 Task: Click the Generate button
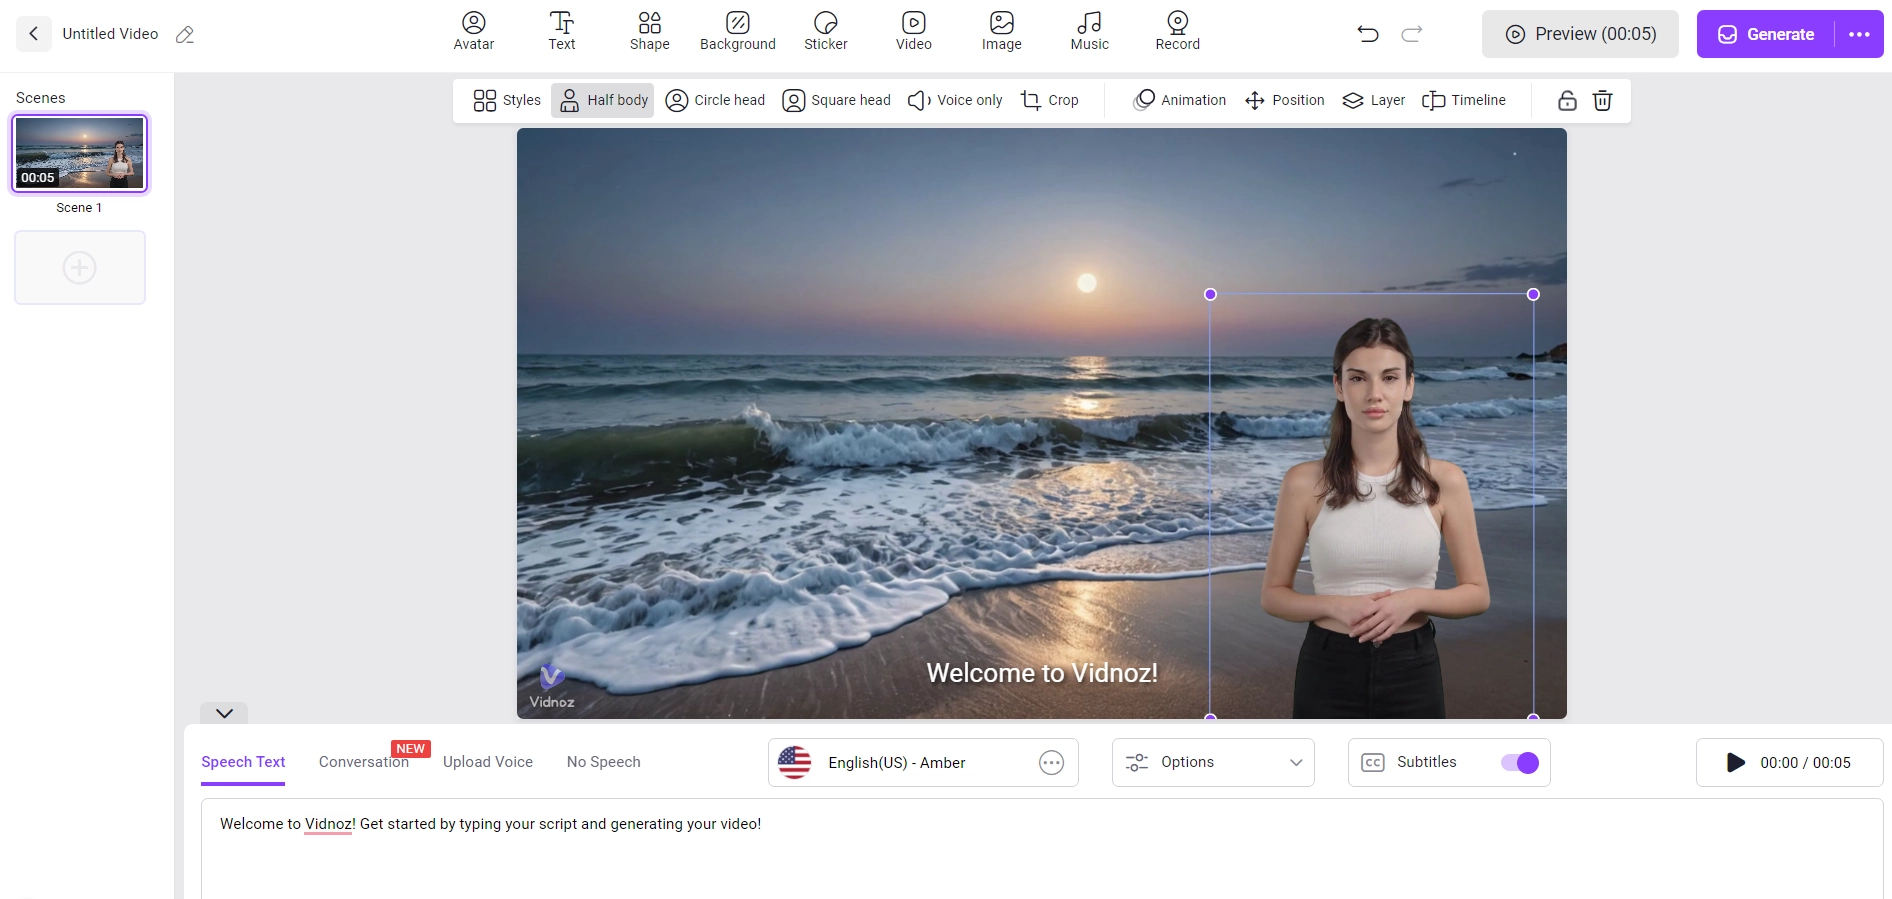pos(1767,34)
